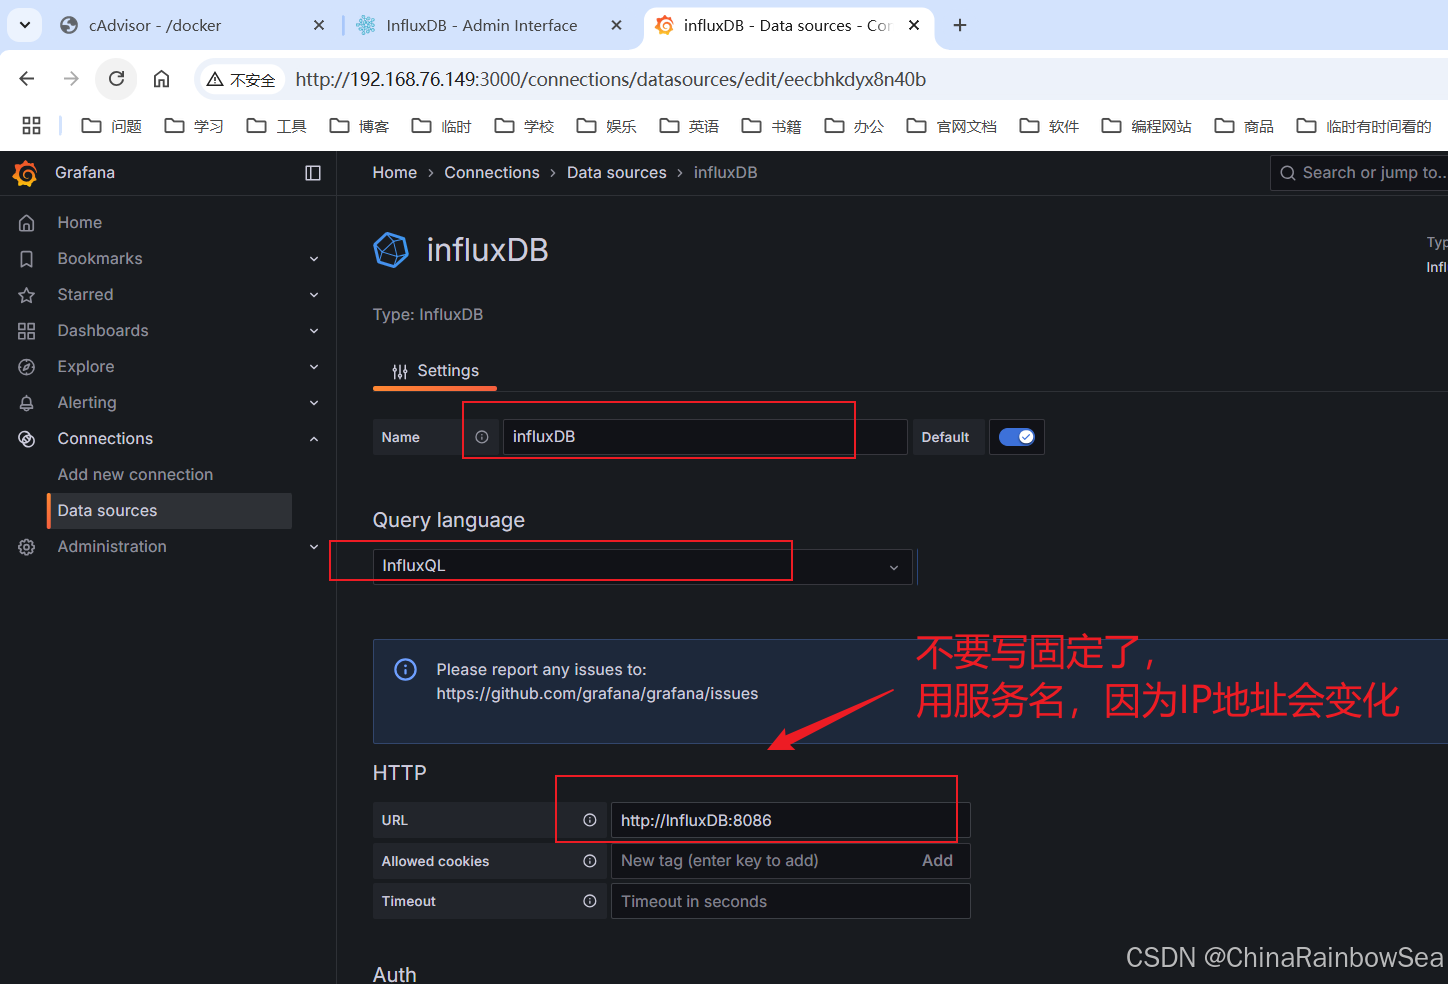
Task: Click the Grafana logo icon
Action: [x=25, y=173]
